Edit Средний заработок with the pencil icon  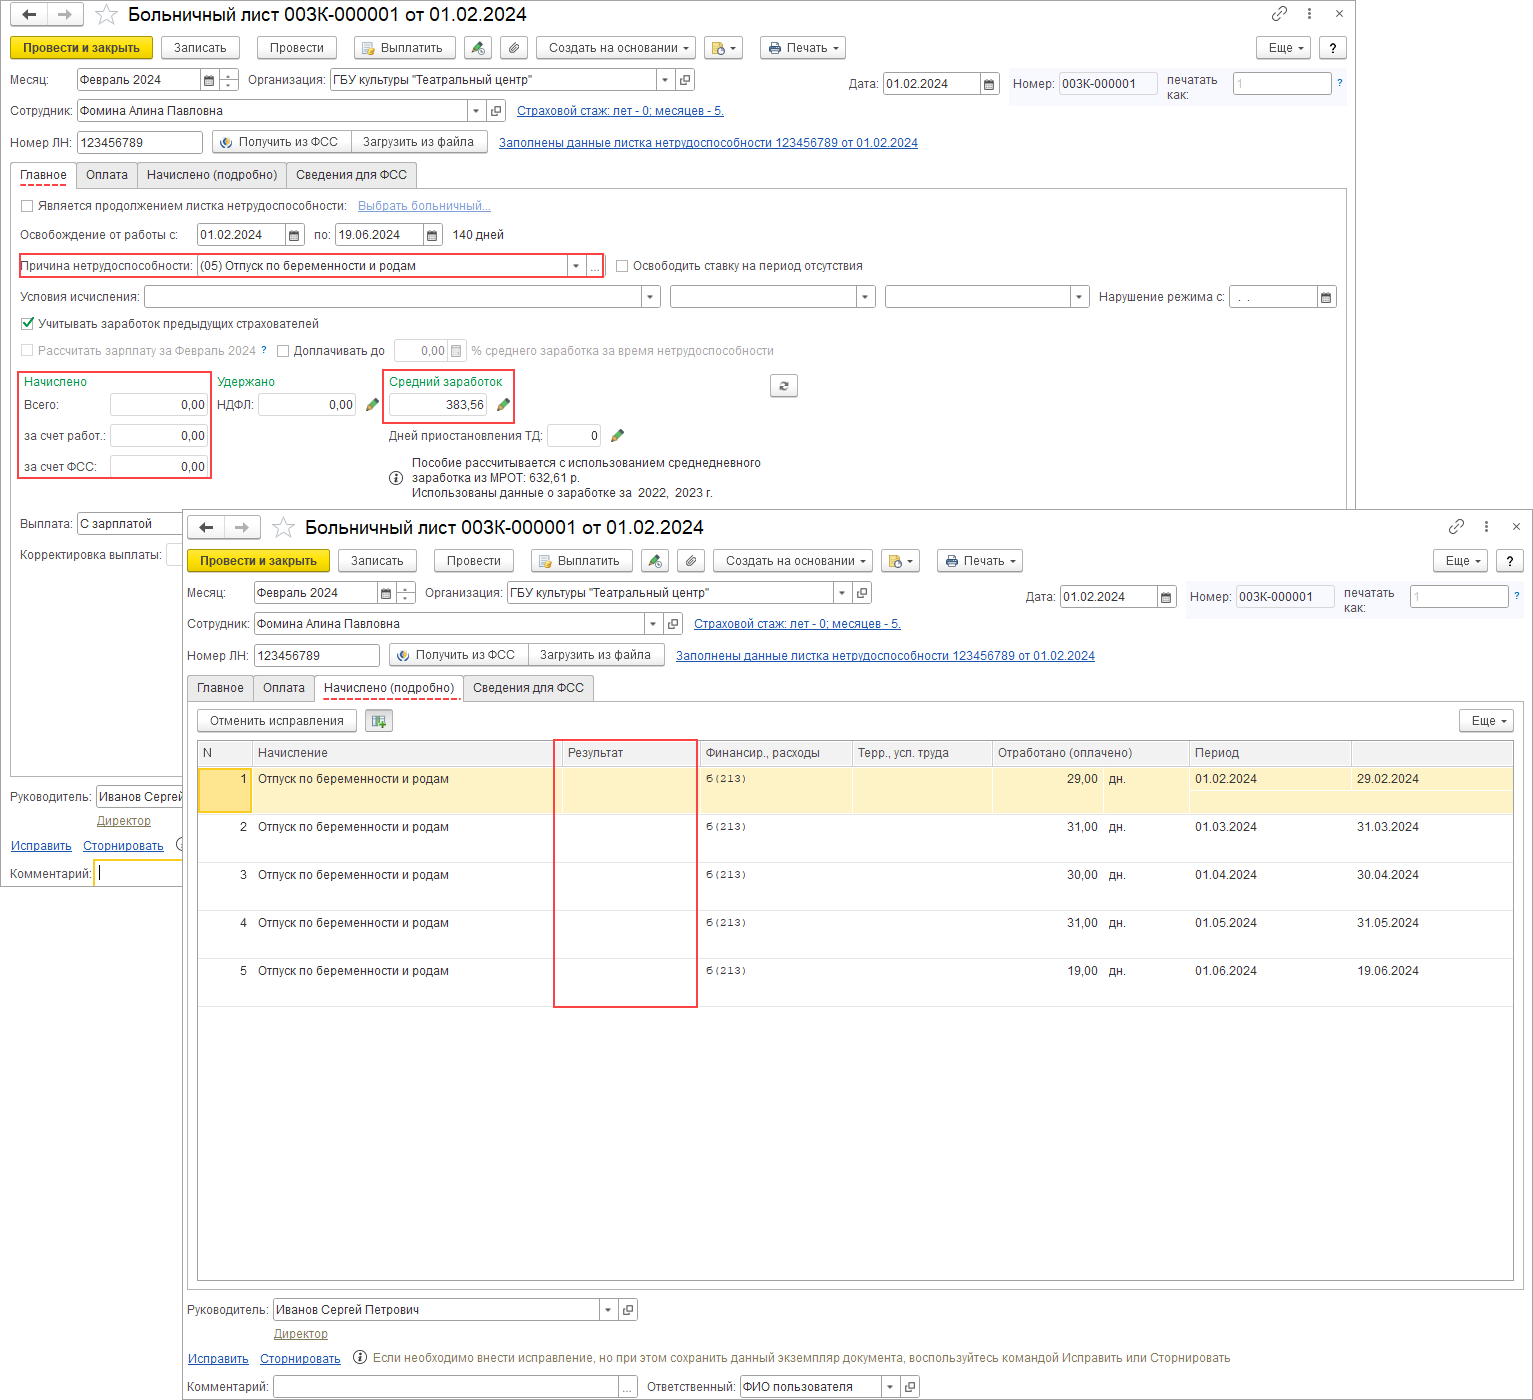click(x=503, y=405)
